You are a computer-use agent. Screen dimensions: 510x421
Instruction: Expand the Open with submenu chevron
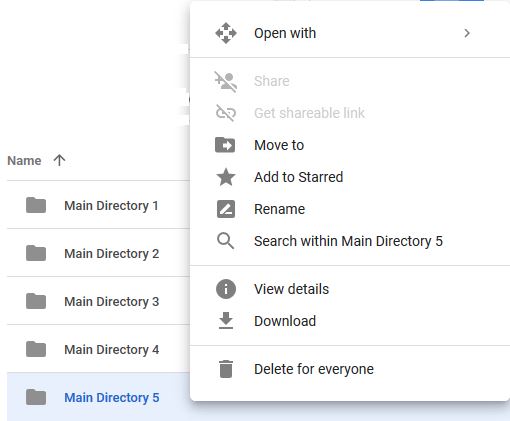pyautogui.click(x=467, y=33)
